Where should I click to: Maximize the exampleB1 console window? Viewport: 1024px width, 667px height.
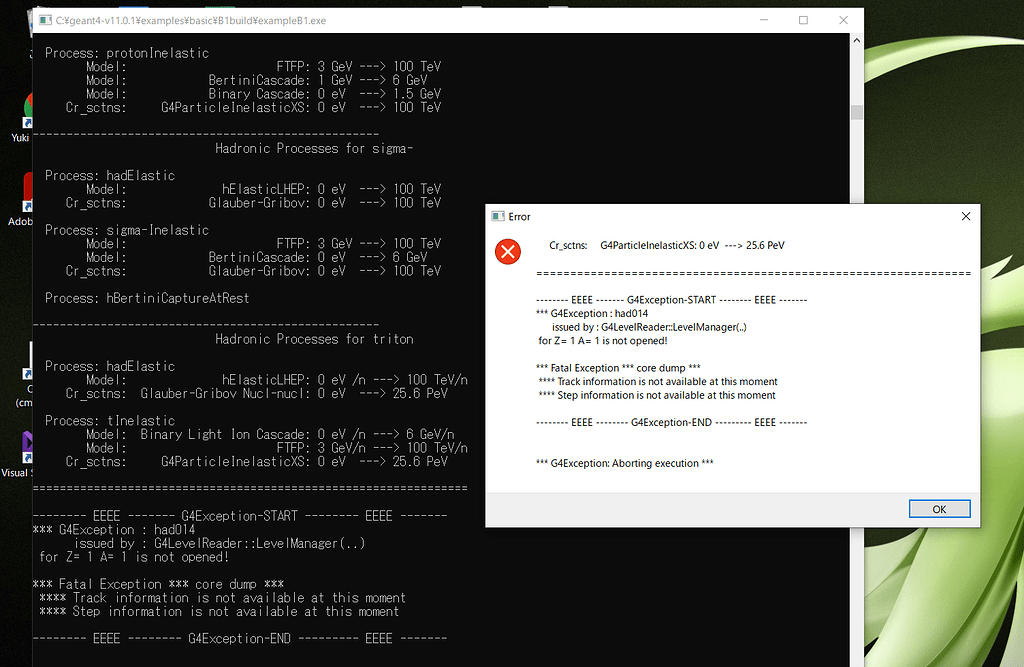803,20
